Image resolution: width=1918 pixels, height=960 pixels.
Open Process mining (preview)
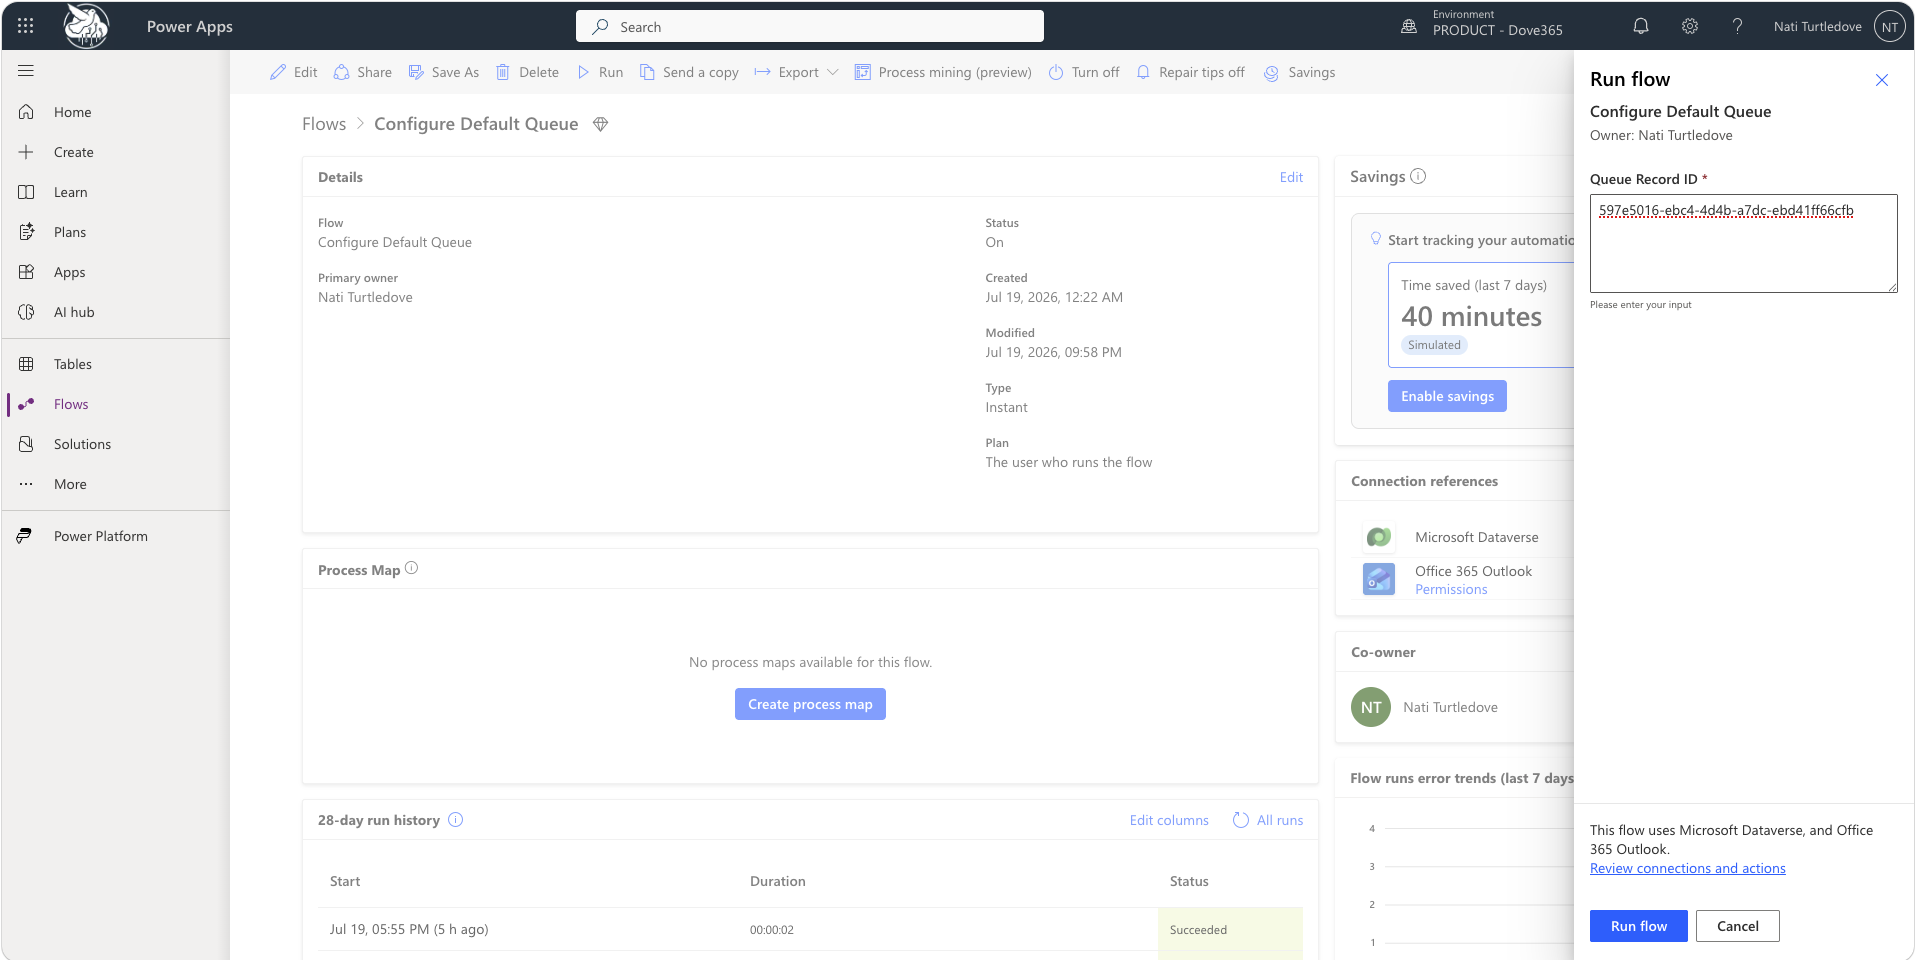point(943,72)
